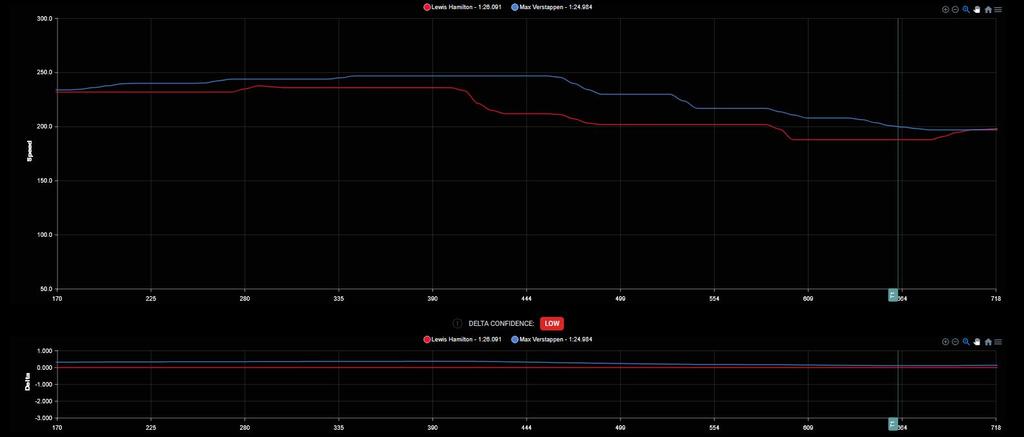Click the 300.0 value on Speed axis
The width and height of the screenshot is (1024, 437).
(x=44, y=18)
